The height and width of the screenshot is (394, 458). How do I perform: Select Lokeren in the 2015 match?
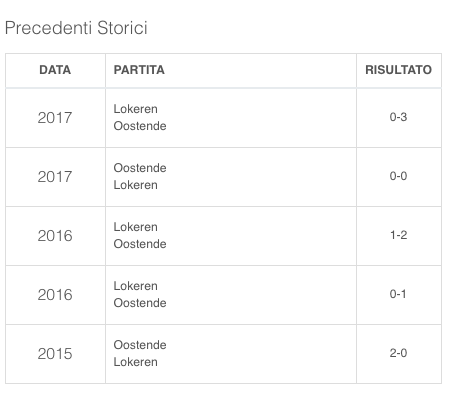click(135, 362)
